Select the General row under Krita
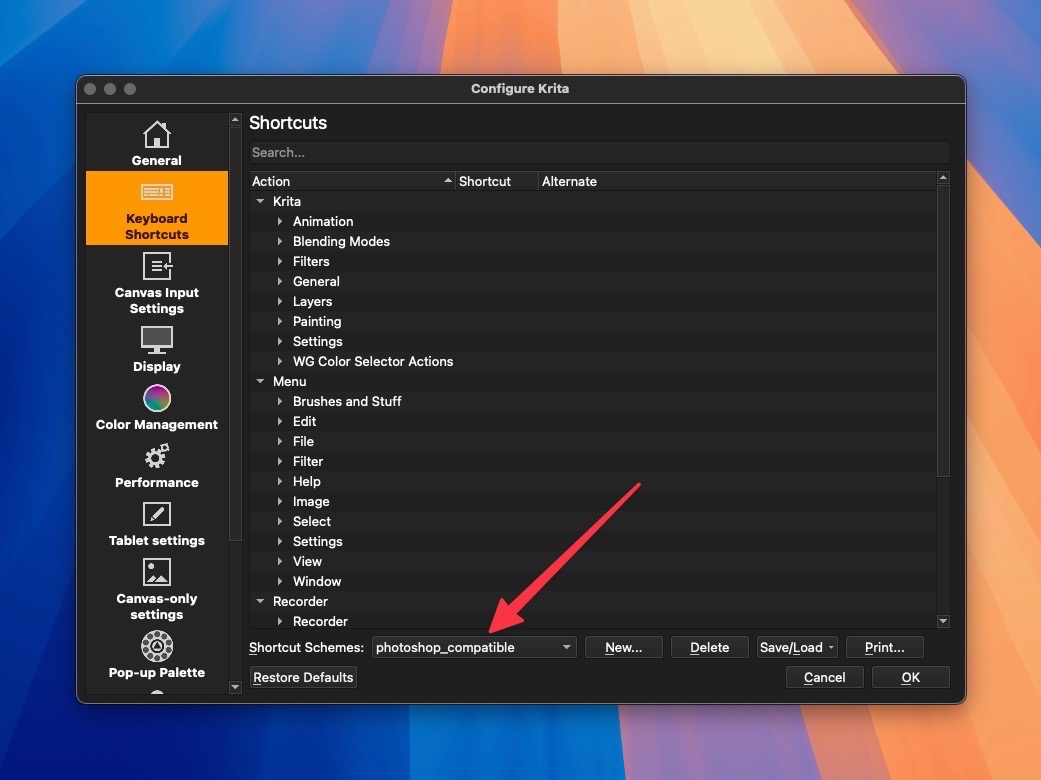 pos(593,281)
